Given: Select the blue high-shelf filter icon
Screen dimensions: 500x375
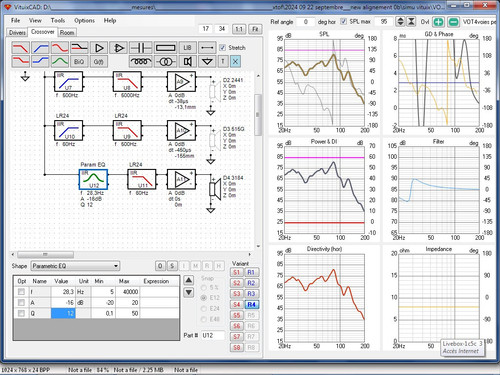Looking at the screenshot, I should 40,61.
